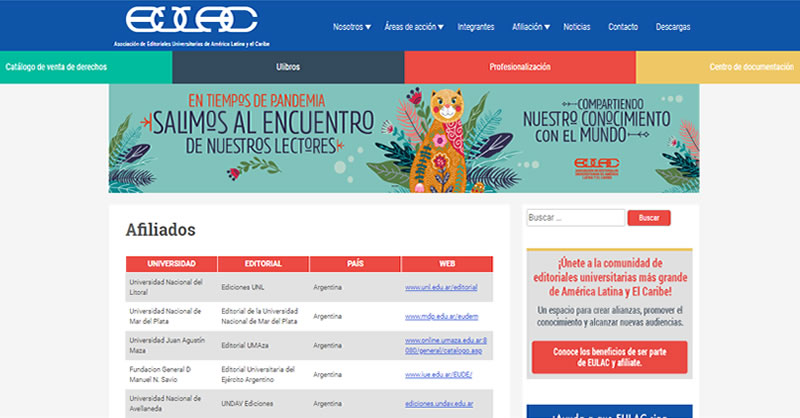Expand the Afiliación dropdown menu
Viewport: 800px width, 418px height.
pos(531,27)
